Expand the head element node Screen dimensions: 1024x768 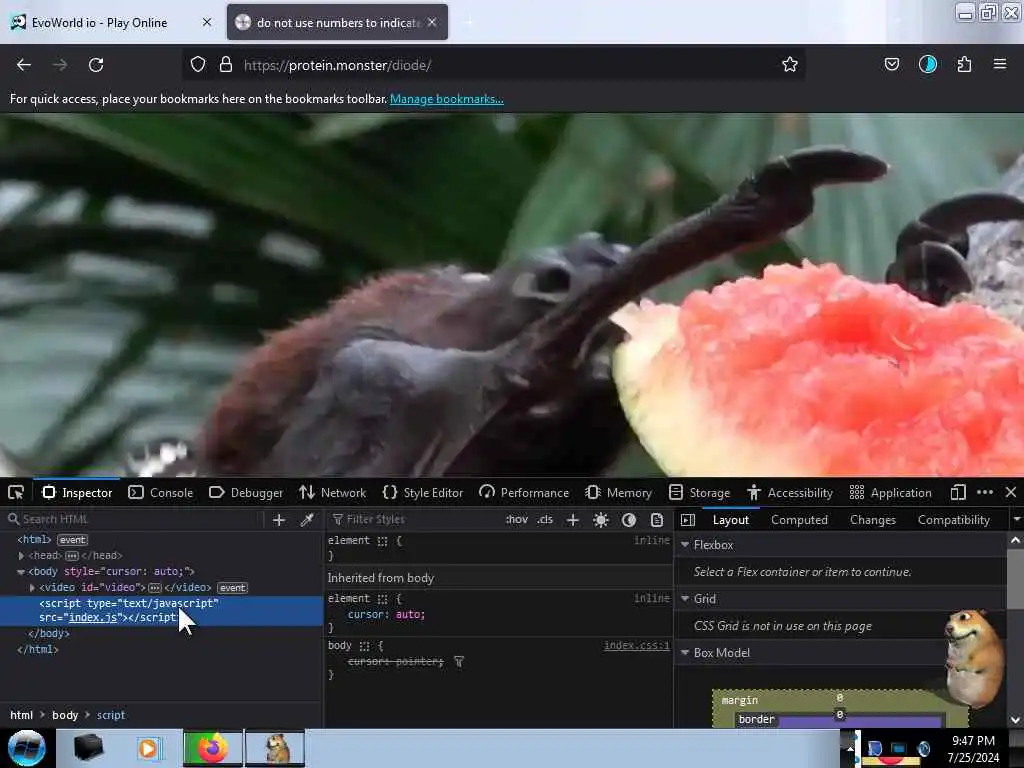click(21, 556)
